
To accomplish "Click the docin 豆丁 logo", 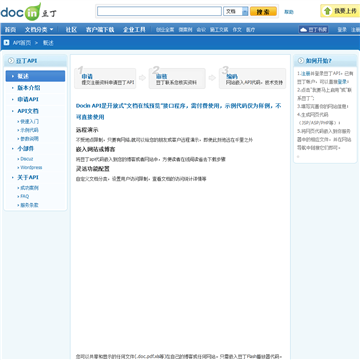I will coord(29,11).
